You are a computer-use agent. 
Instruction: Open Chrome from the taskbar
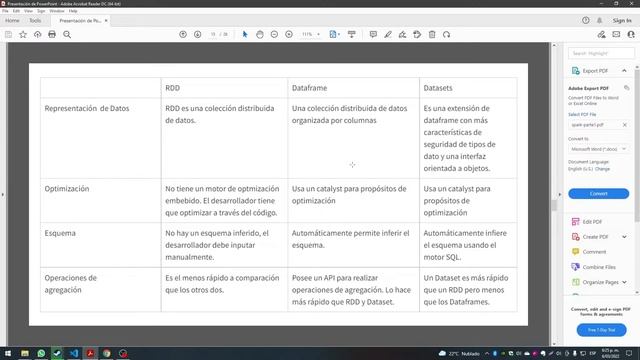(x=107, y=353)
